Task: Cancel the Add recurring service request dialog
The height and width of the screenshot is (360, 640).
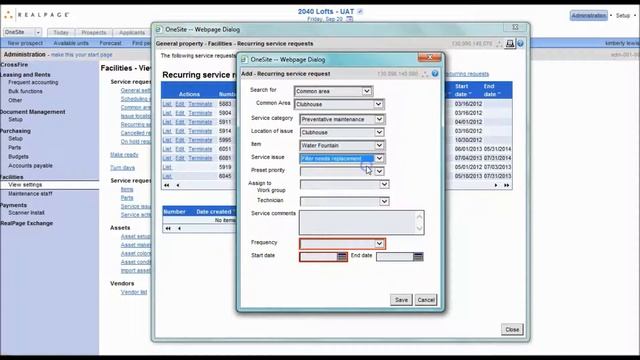Action: (x=426, y=300)
